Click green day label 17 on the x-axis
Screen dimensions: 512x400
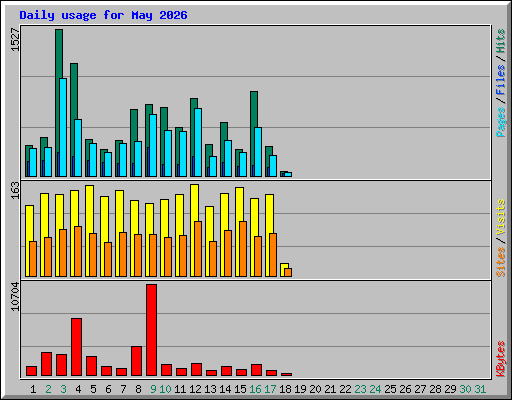pos(270,389)
